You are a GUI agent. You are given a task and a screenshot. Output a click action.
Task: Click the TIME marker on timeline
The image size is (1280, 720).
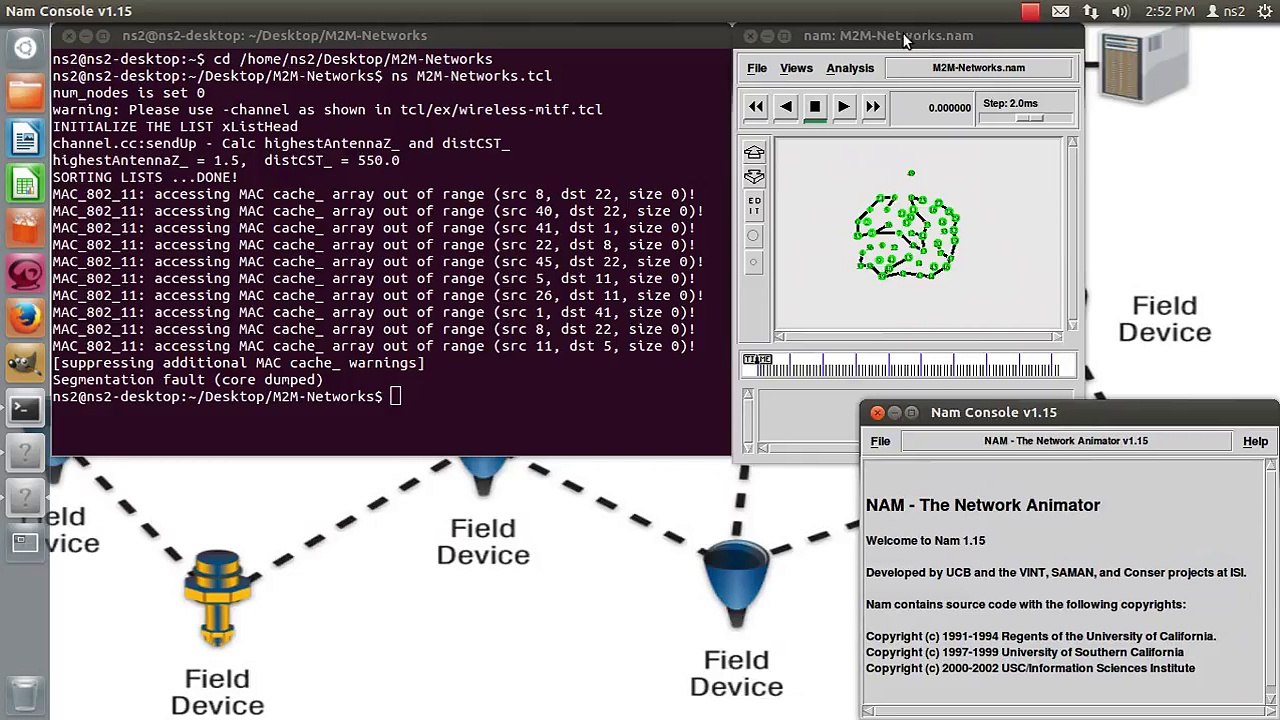point(757,359)
